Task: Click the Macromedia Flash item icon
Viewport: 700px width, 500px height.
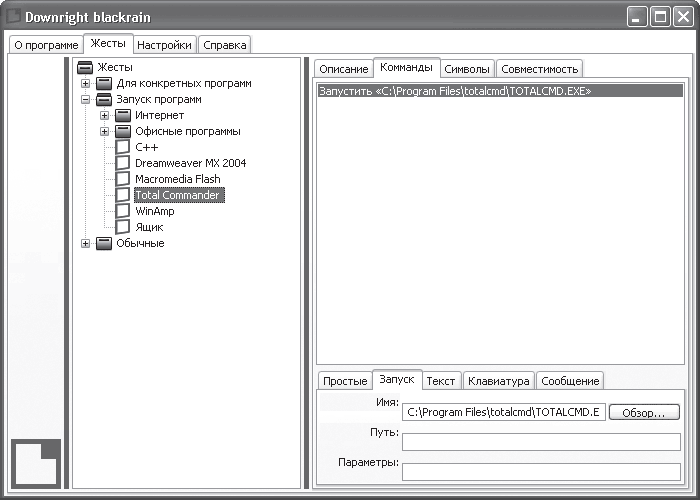Action: click(x=123, y=179)
